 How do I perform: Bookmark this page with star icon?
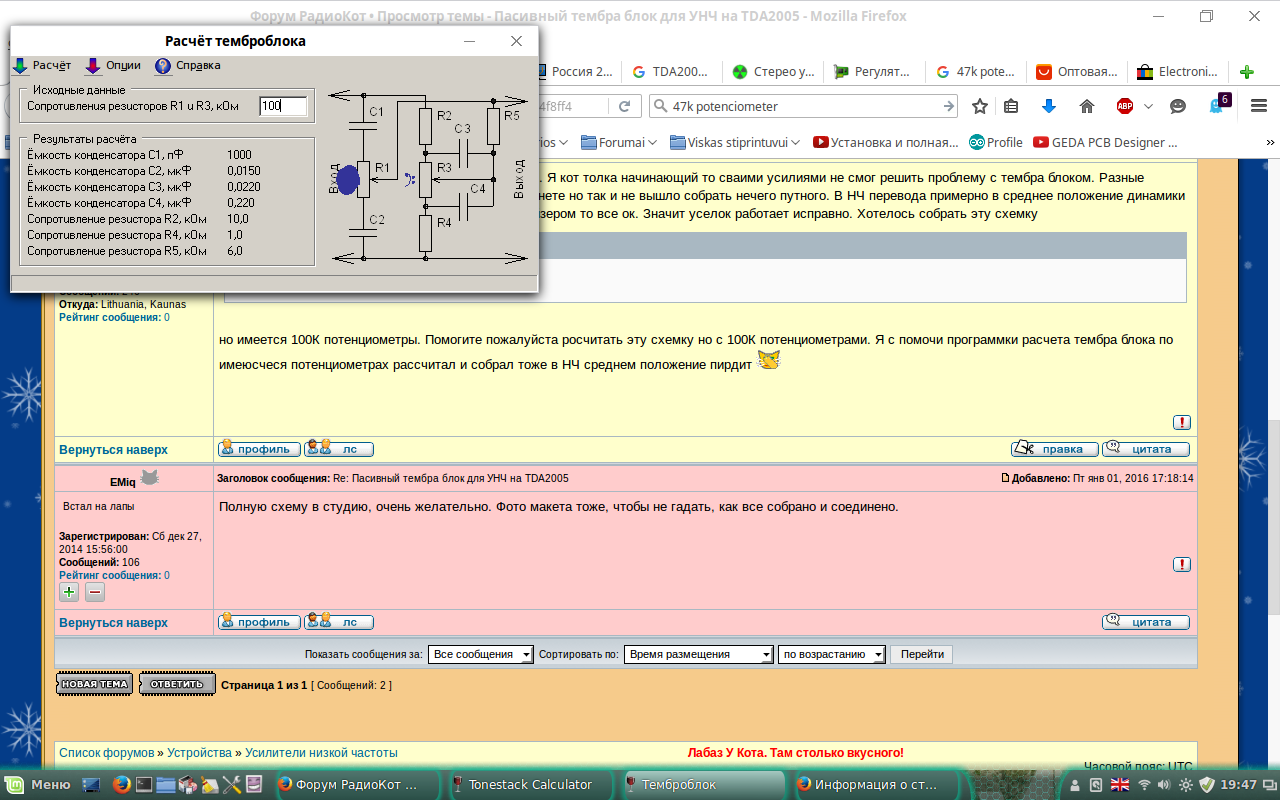point(980,106)
